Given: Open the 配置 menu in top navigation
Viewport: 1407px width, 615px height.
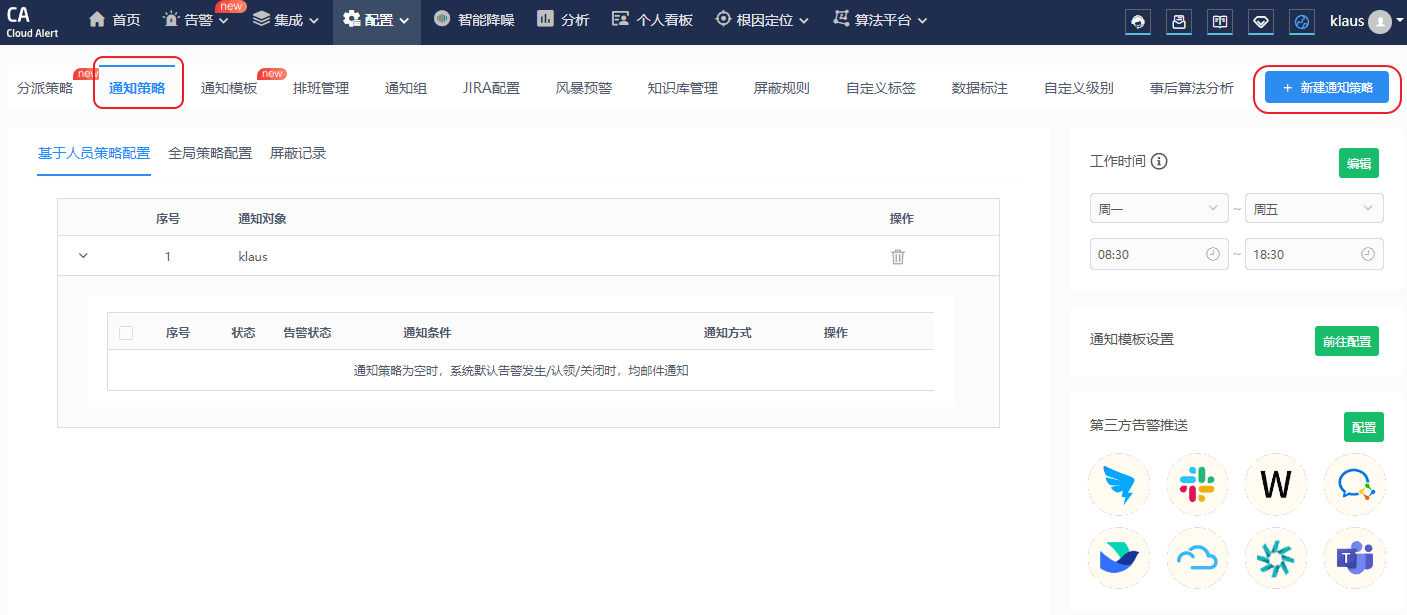Looking at the screenshot, I should point(376,21).
